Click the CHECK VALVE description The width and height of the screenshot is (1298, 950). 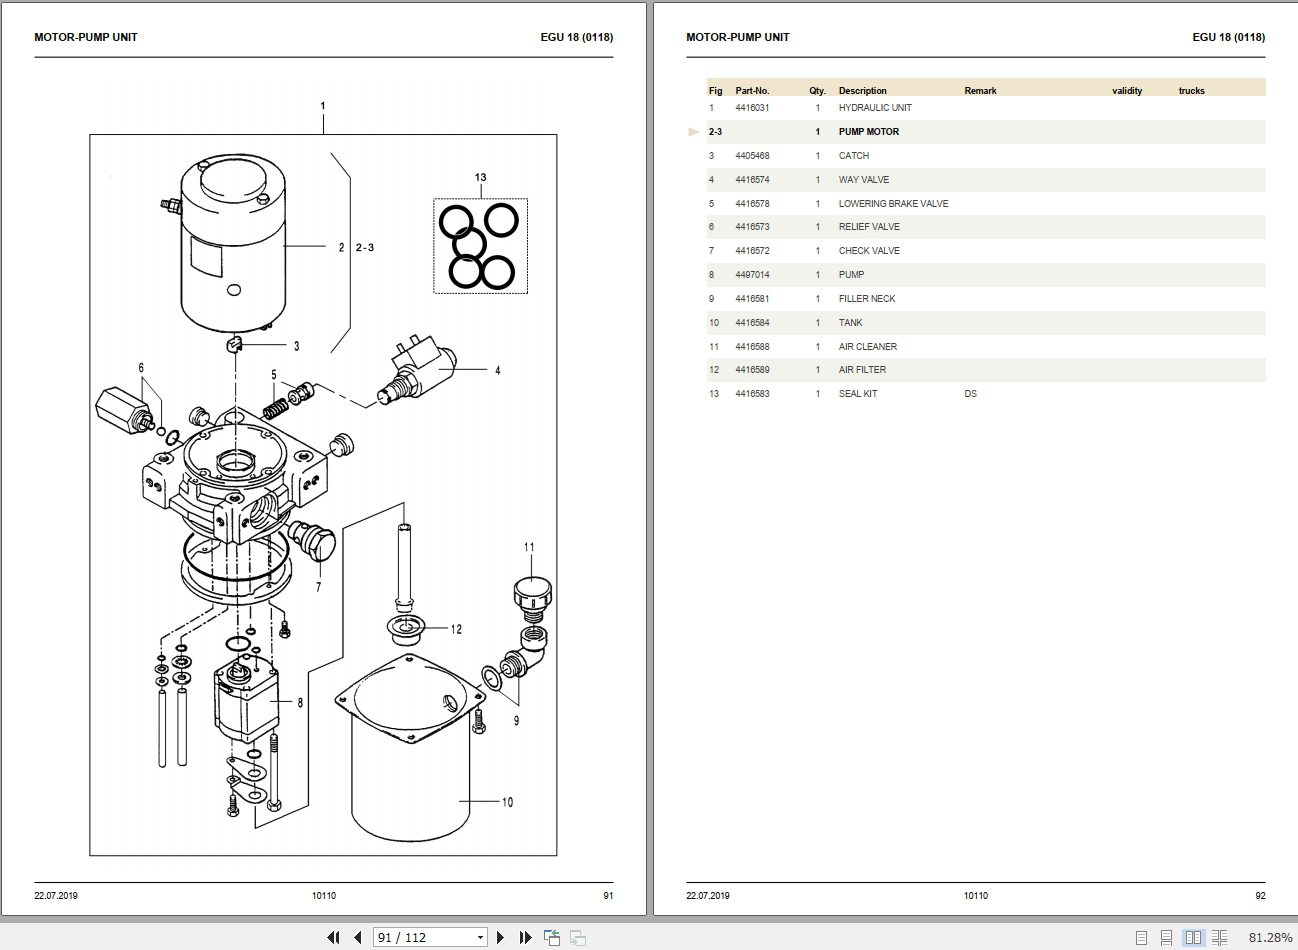pyautogui.click(x=869, y=251)
